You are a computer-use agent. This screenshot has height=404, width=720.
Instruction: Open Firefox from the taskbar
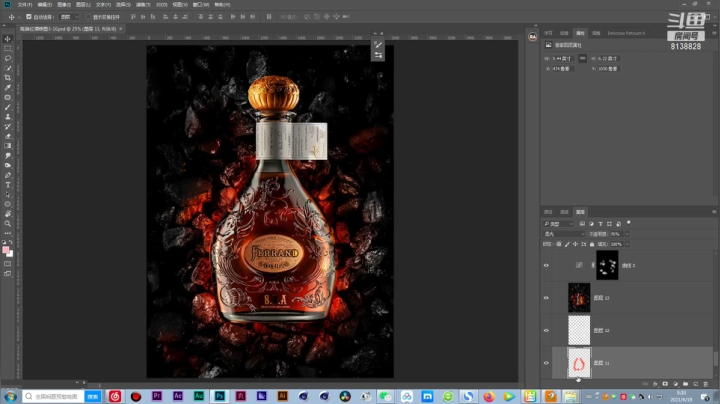[489, 396]
